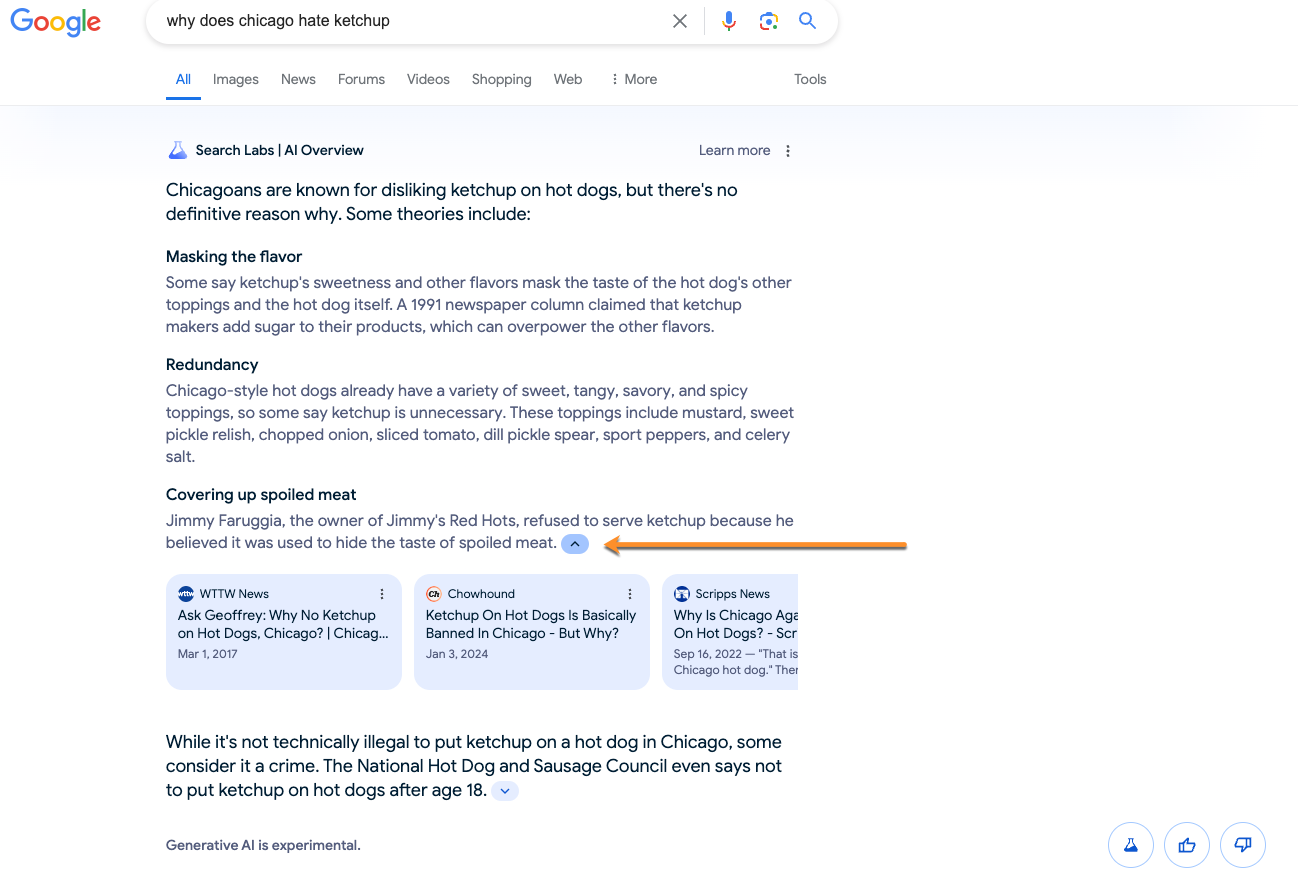This screenshot has width=1298, height=879.
Task: Open Ask Geoffrey Why No Ketchup article
Action: [284, 624]
